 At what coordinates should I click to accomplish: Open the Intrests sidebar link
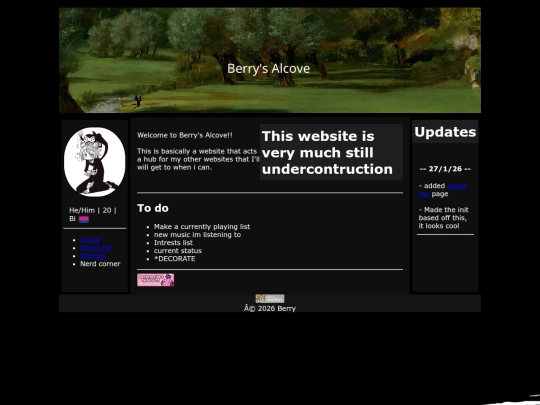[93, 256]
